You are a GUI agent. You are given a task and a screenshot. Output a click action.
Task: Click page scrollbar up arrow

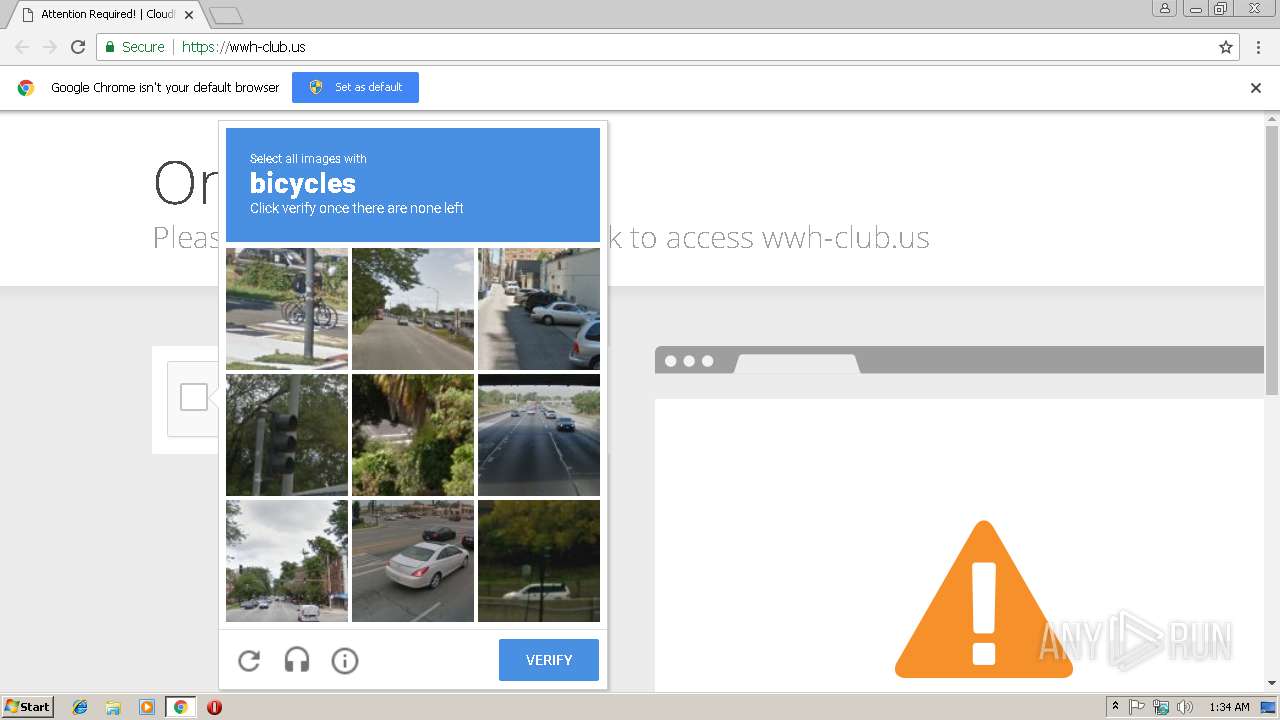[x=1272, y=119]
